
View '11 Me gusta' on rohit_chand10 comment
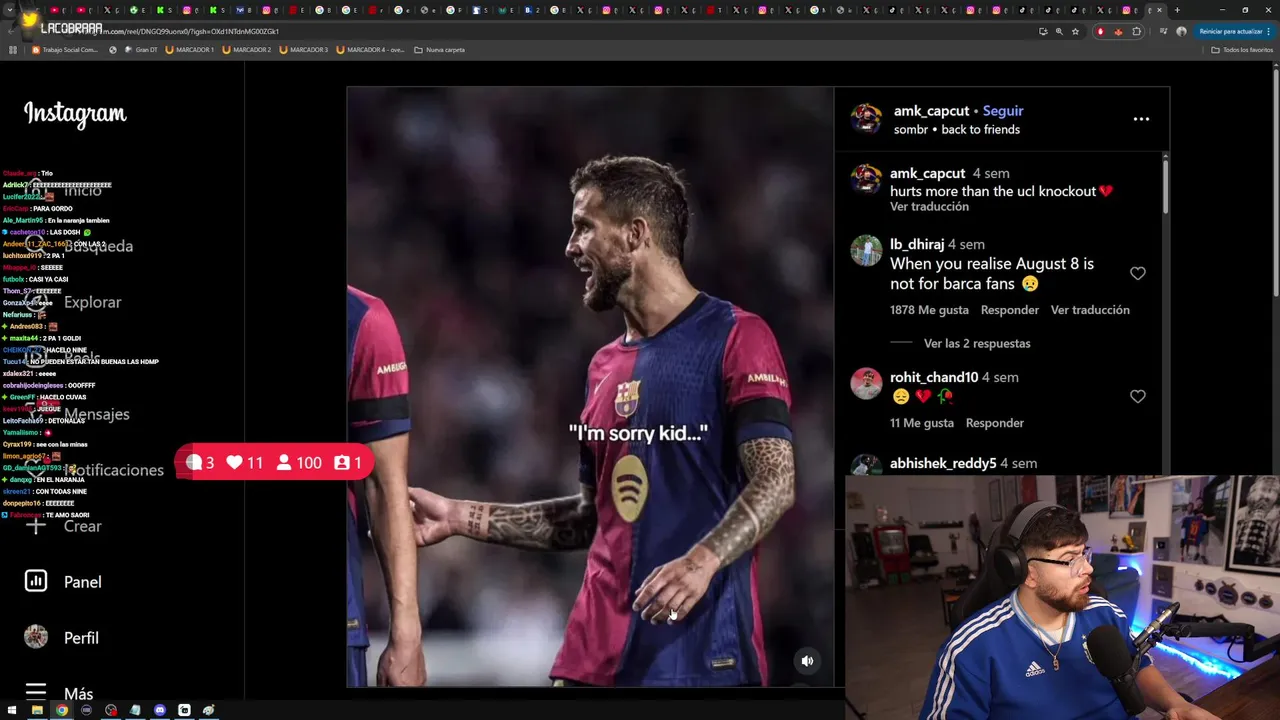tap(922, 423)
